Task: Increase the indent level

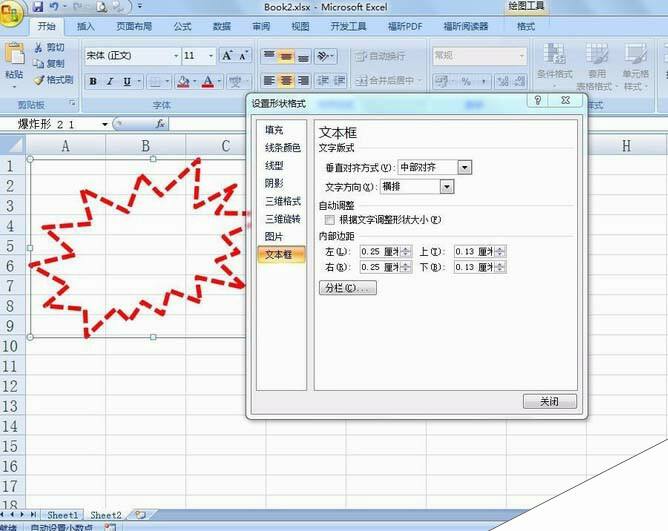Action: click(339, 81)
